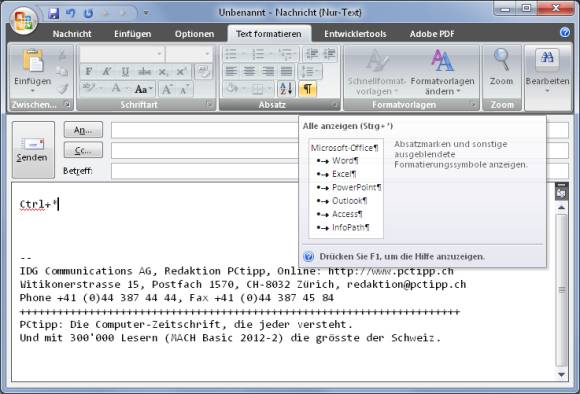Screen dimensions: 580x394
Task: Open the font size combo box
Action: pos(189,54)
